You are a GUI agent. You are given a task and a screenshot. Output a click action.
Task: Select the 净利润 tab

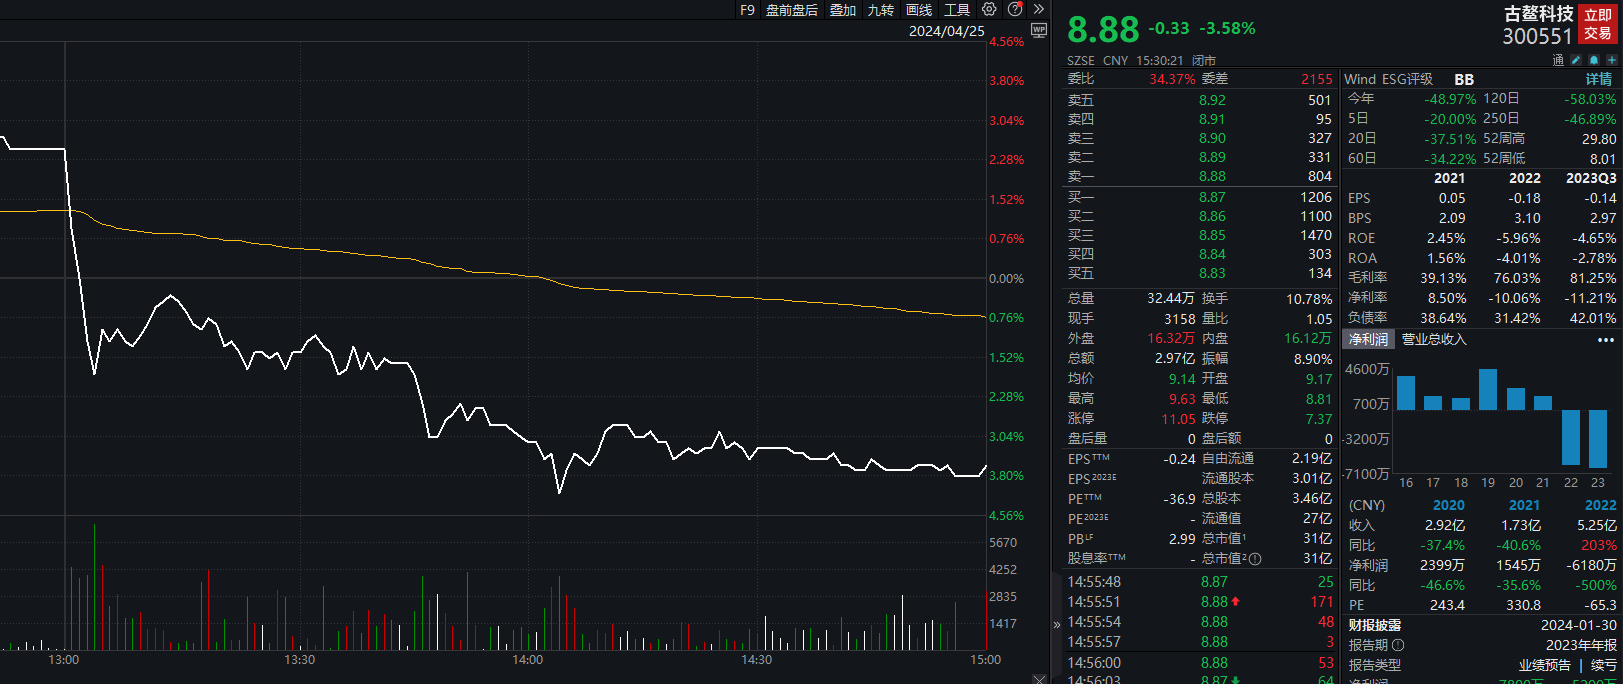(x=1368, y=340)
